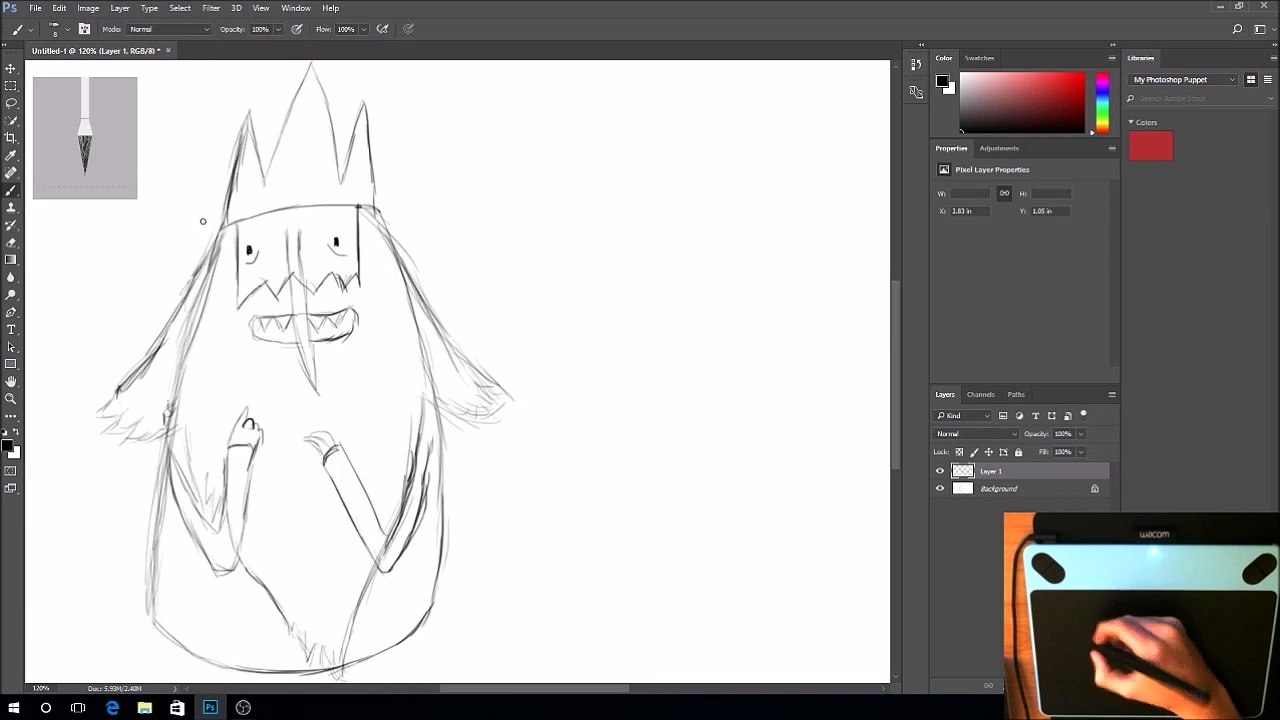Switch to the Paths tab

[x=1016, y=394]
